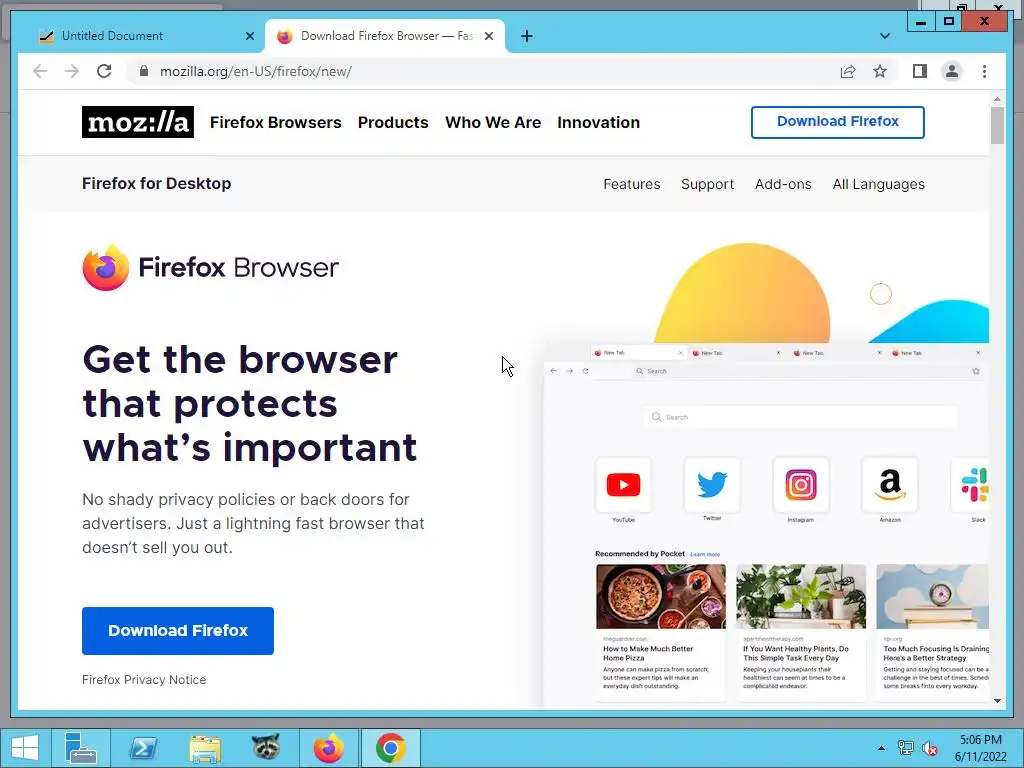The height and width of the screenshot is (768, 1024).
Task: Open File Explorer from taskbar
Action: tap(205, 748)
